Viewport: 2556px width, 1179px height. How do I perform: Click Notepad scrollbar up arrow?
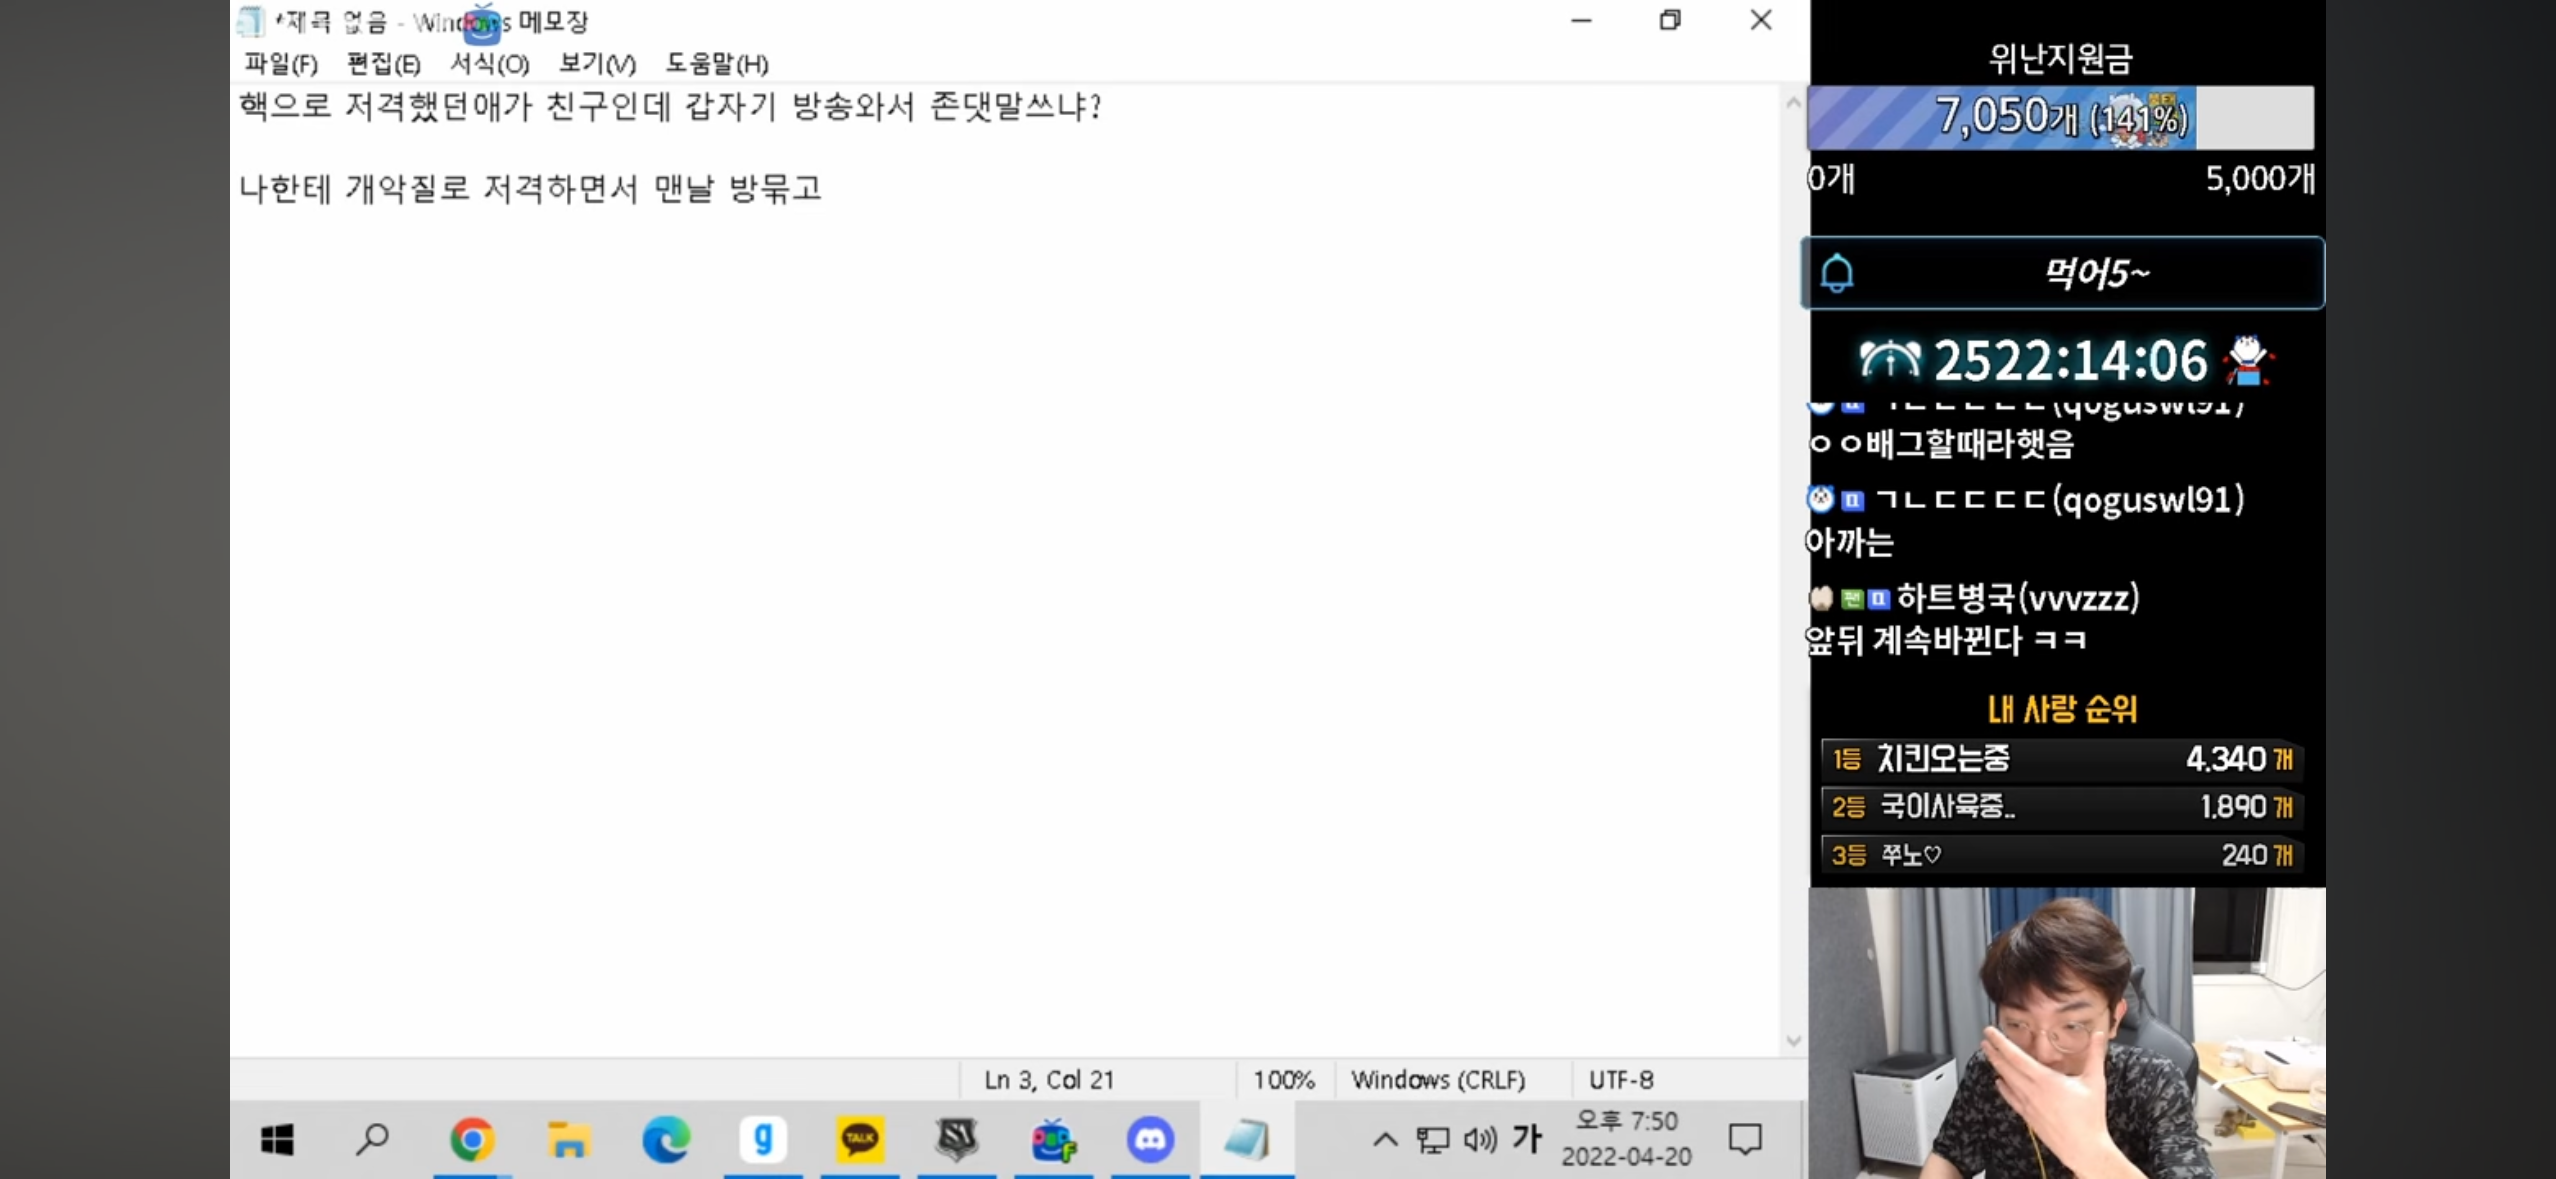[1793, 102]
